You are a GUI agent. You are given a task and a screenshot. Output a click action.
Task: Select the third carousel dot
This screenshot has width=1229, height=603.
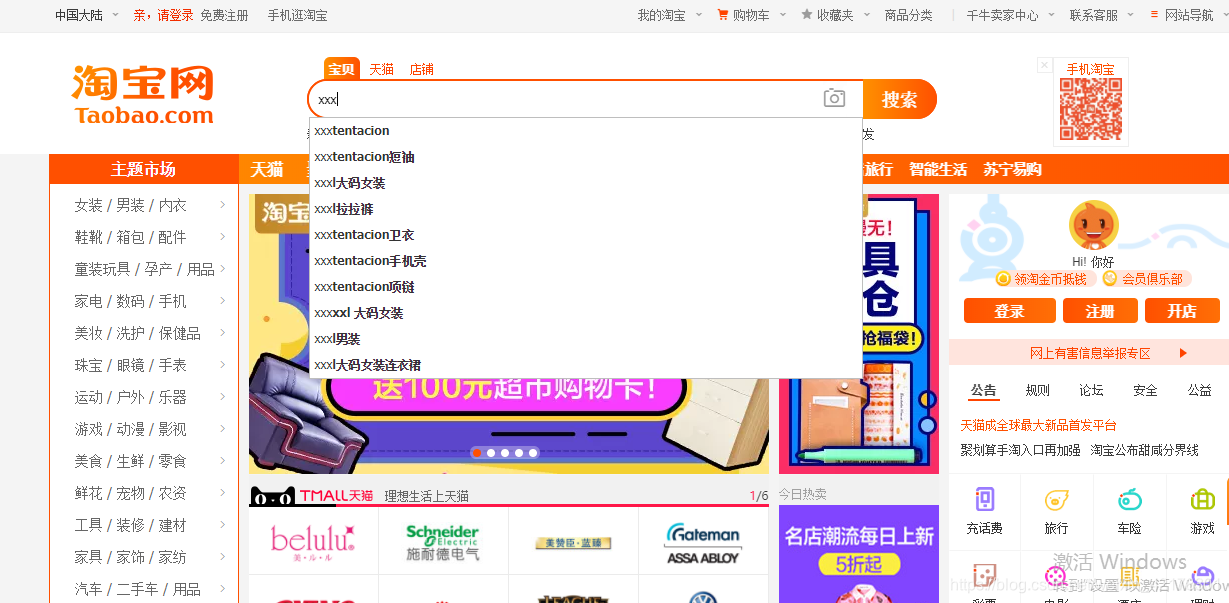pyautogui.click(x=505, y=453)
